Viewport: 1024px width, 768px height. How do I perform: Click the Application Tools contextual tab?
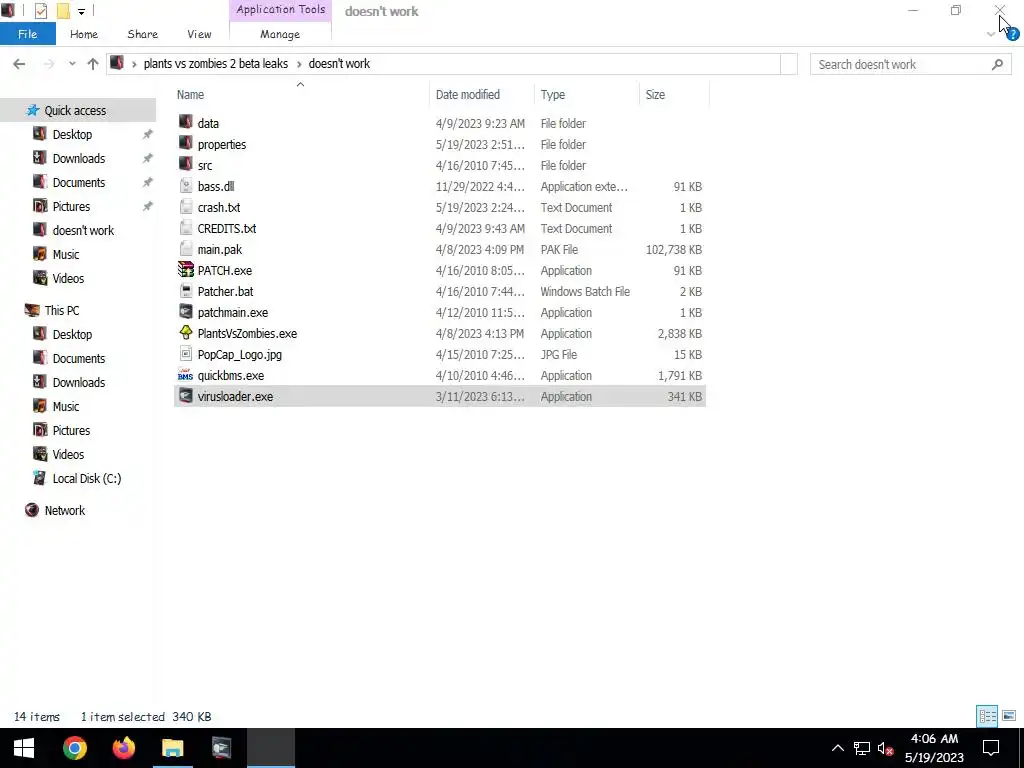click(x=281, y=10)
